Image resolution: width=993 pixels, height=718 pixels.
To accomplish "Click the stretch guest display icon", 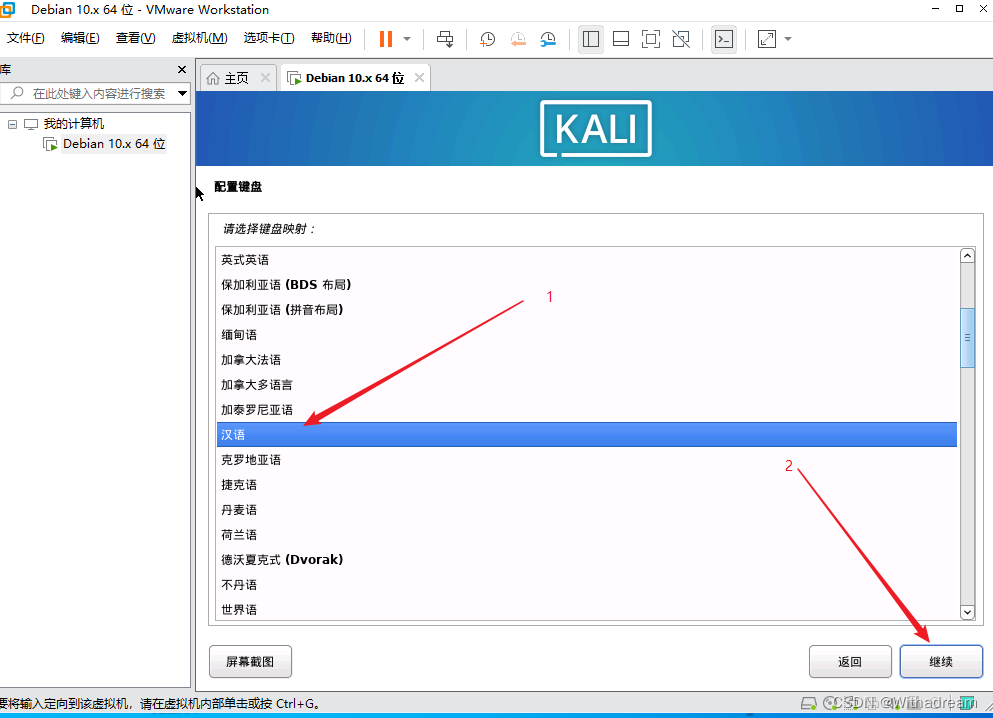I will point(767,39).
